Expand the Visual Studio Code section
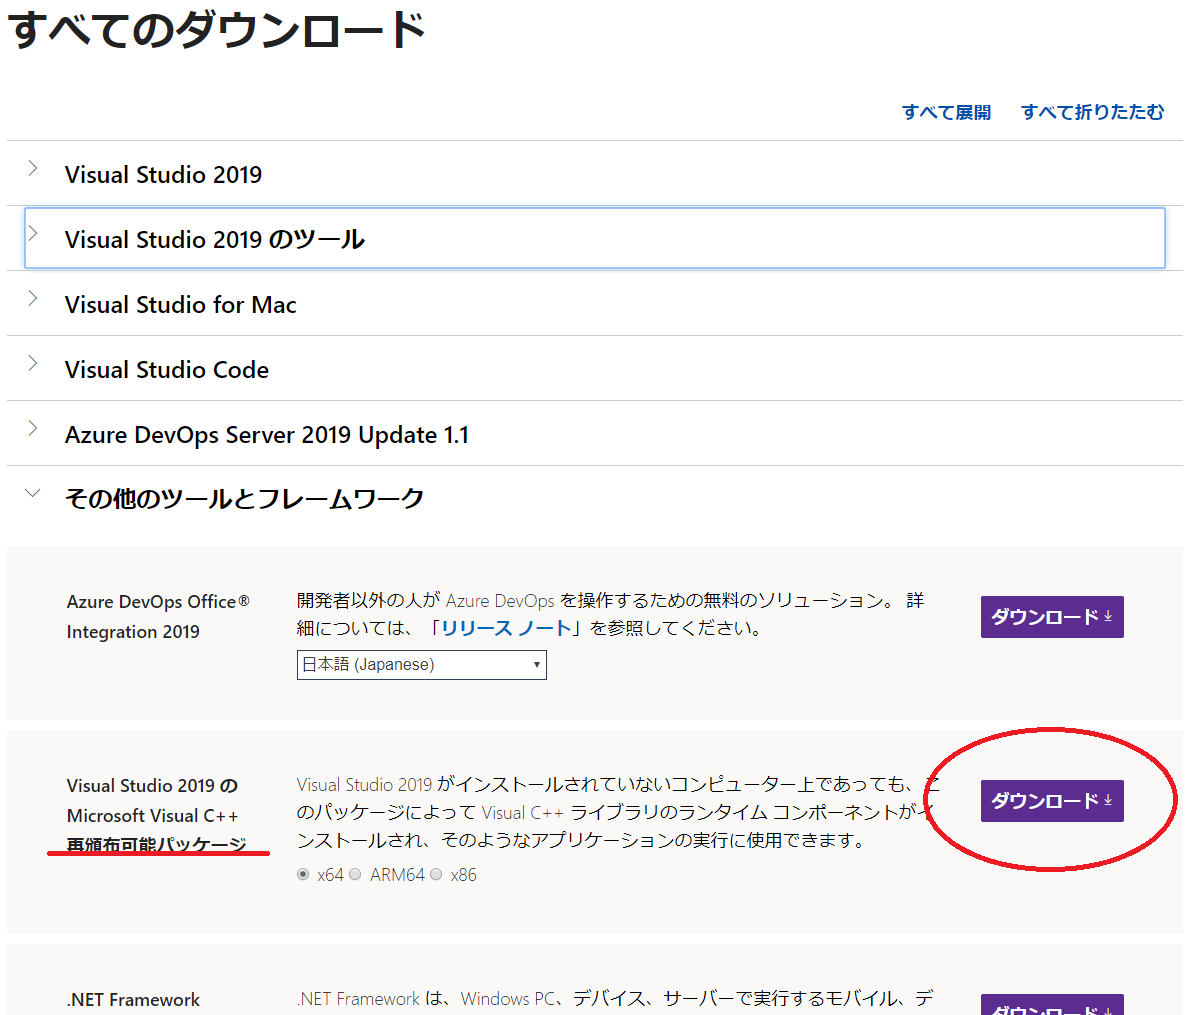 [x=595, y=369]
